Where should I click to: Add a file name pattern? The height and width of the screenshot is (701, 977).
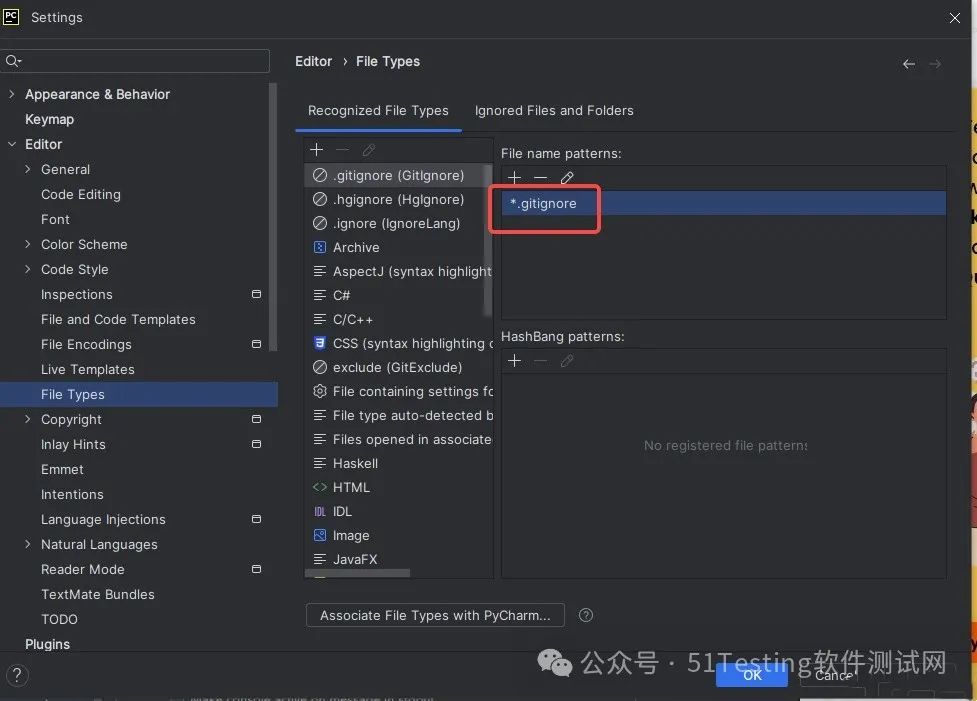515,178
